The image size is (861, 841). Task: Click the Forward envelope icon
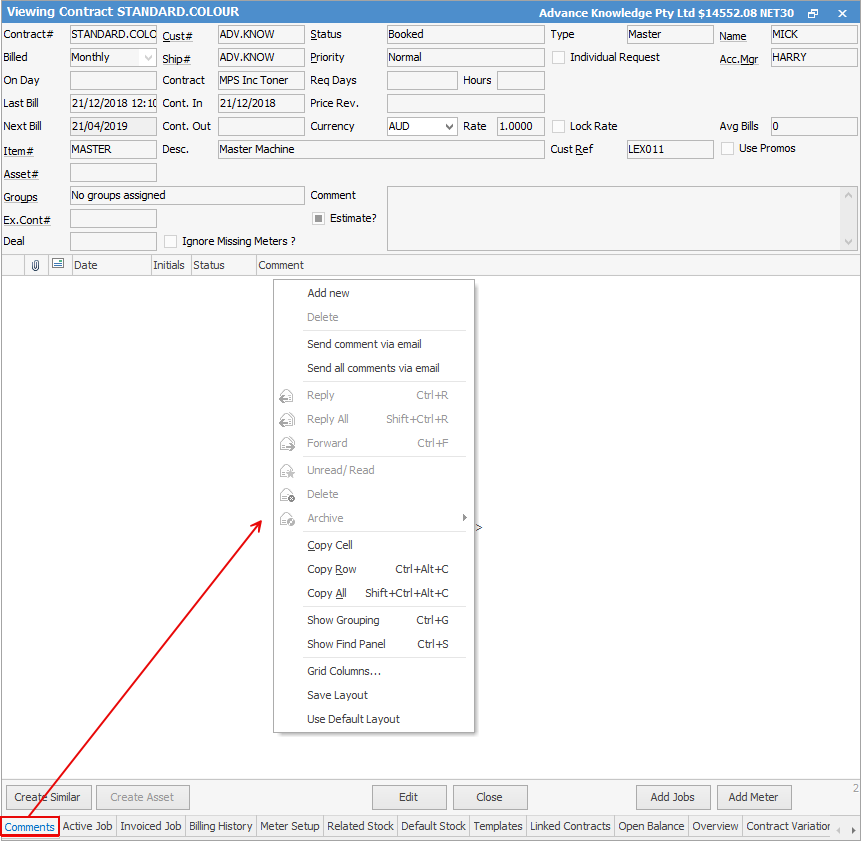pos(287,444)
